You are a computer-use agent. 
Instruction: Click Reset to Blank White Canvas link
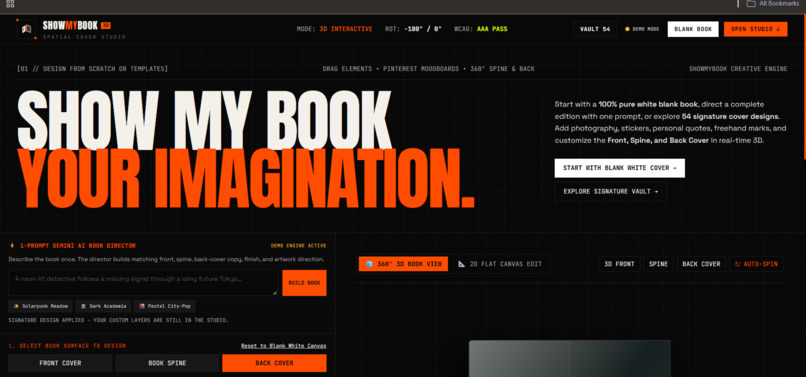point(284,346)
